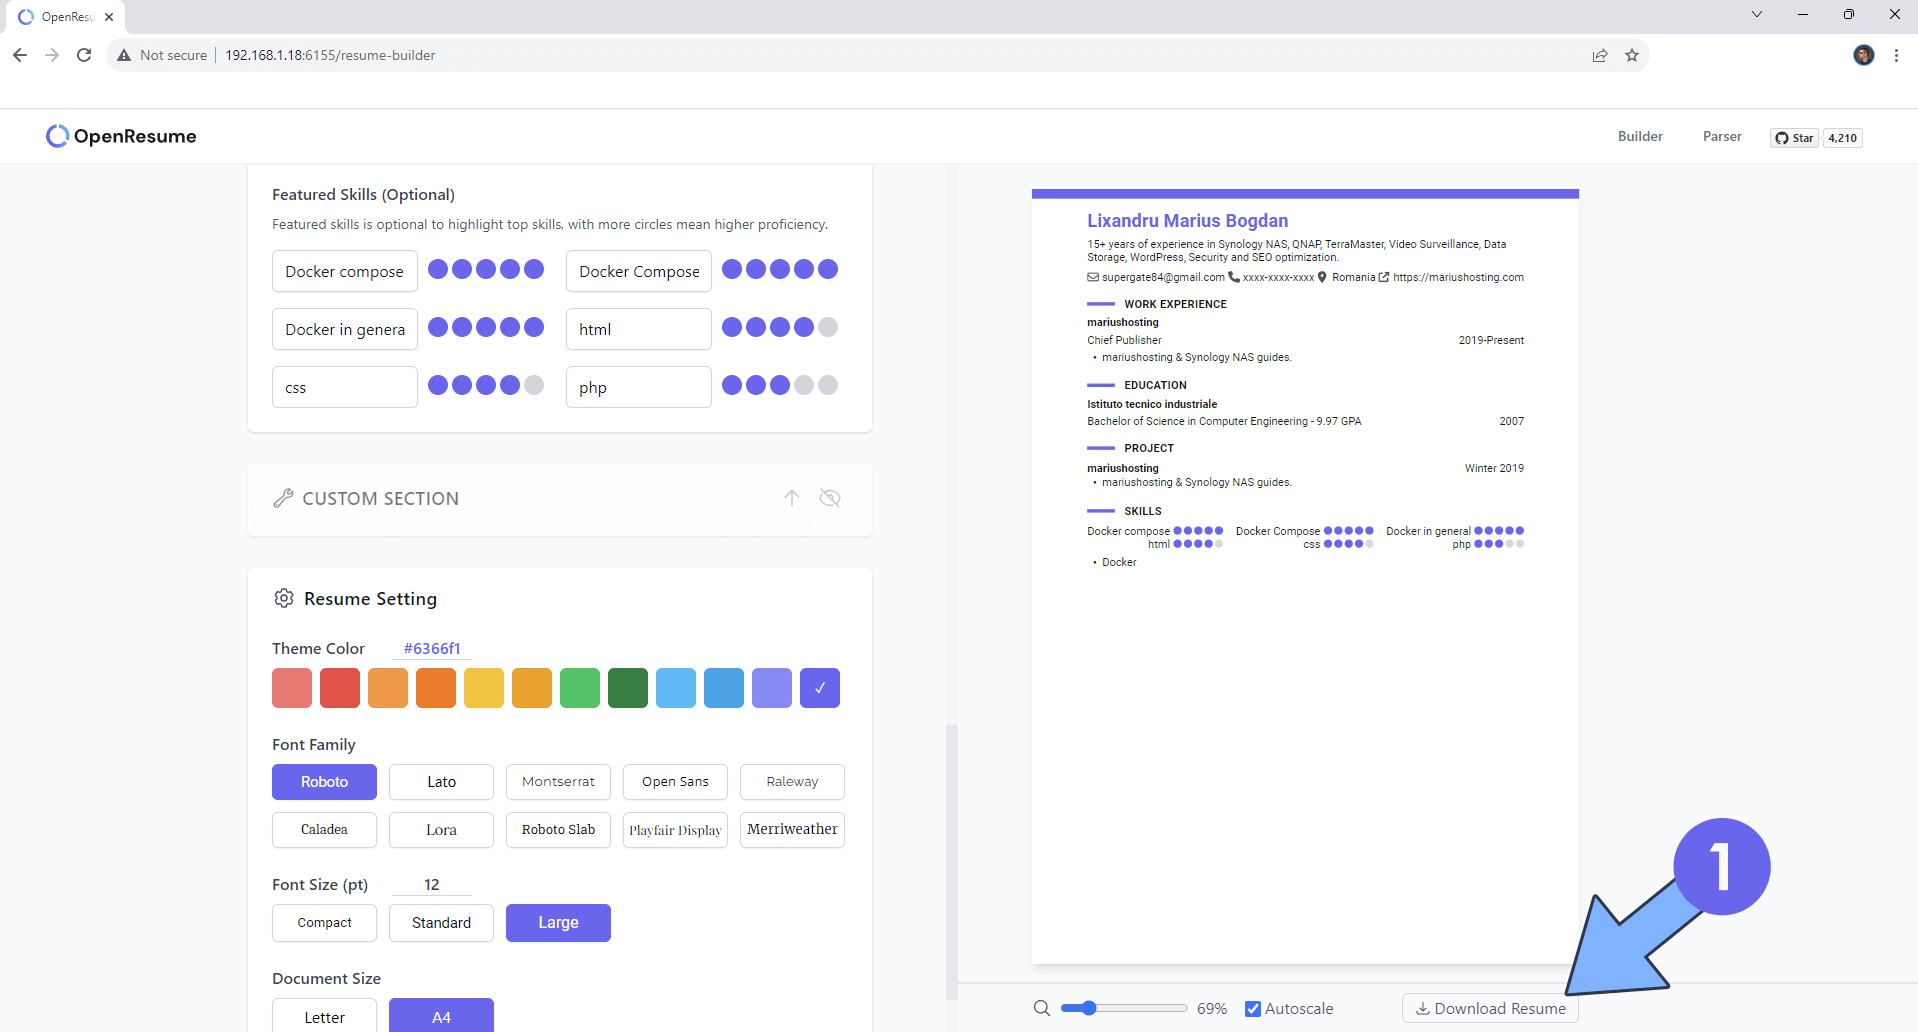Click the GitHub Star button

(x=1794, y=138)
